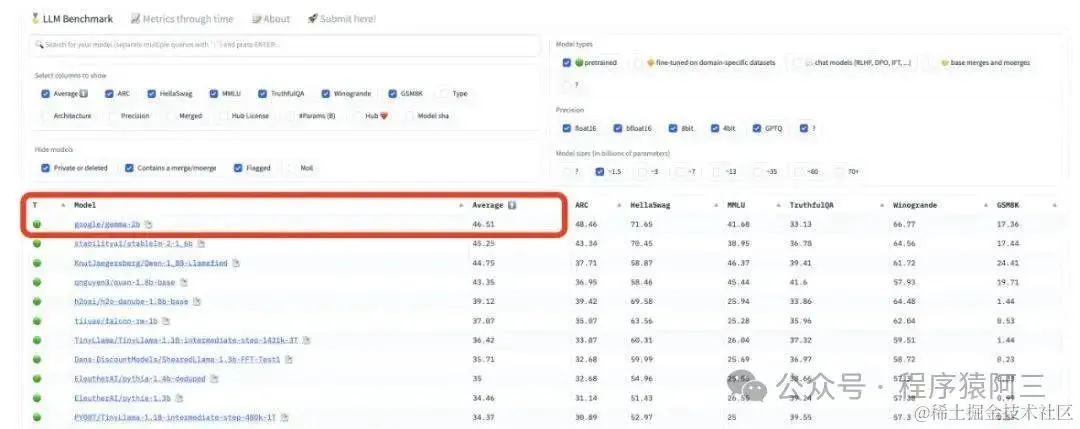Screen dimensions: 1080x429
Task: Click details icon beside google/gemma-2b
Action: click(x=149, y=224)
